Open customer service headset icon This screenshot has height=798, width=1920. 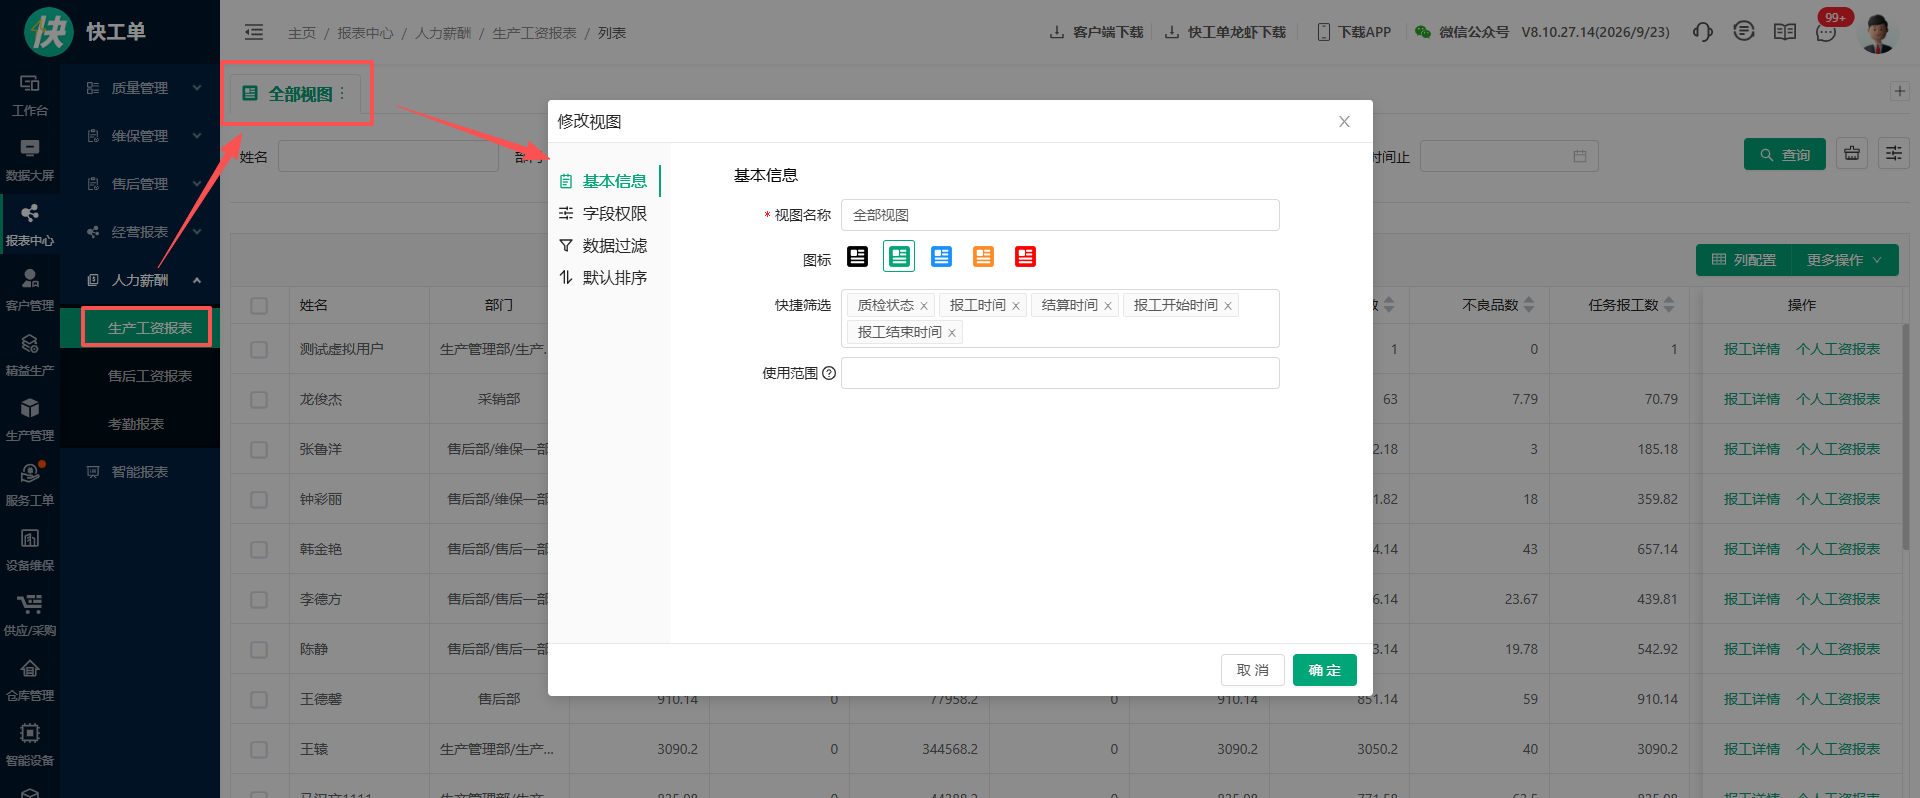coord(1702,32)
